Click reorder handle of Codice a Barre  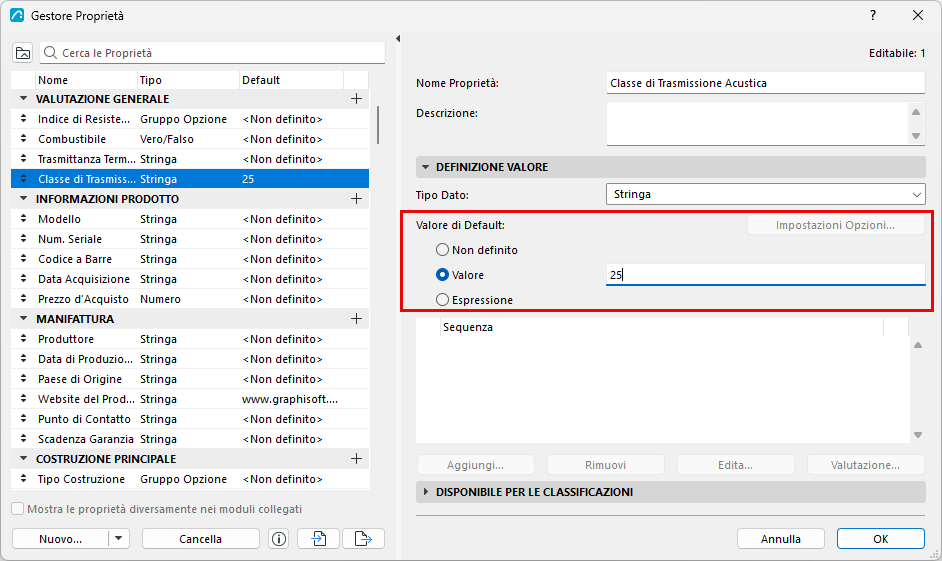pos(23,259)
